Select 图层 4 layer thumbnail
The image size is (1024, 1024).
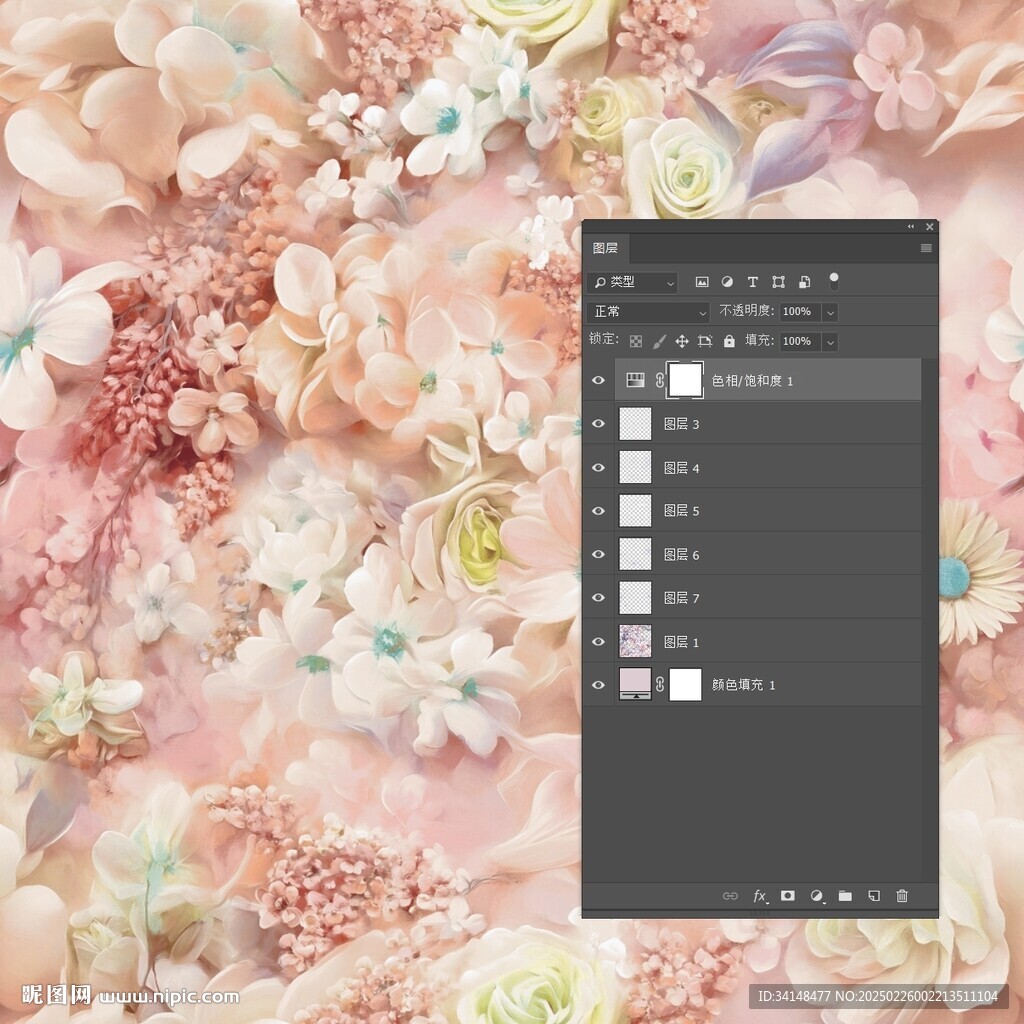pyautogui.click(x=635, y=467)
